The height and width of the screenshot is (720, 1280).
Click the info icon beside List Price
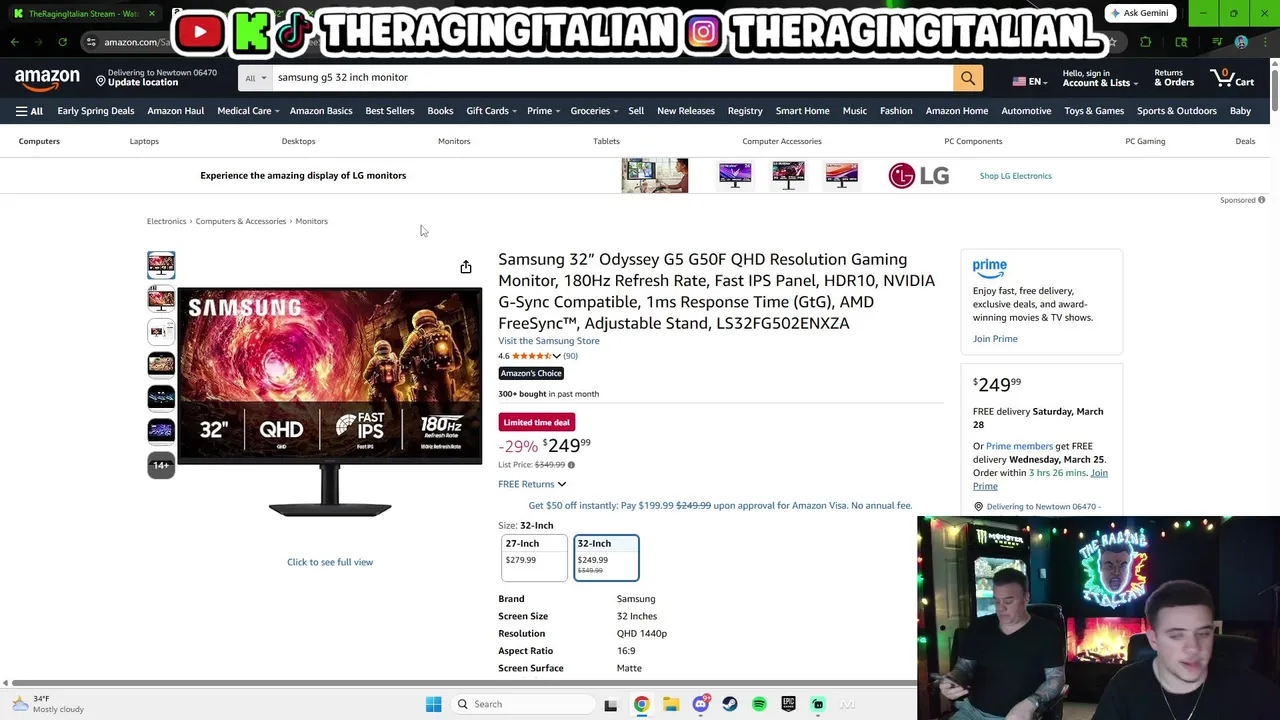click(571, 465)
